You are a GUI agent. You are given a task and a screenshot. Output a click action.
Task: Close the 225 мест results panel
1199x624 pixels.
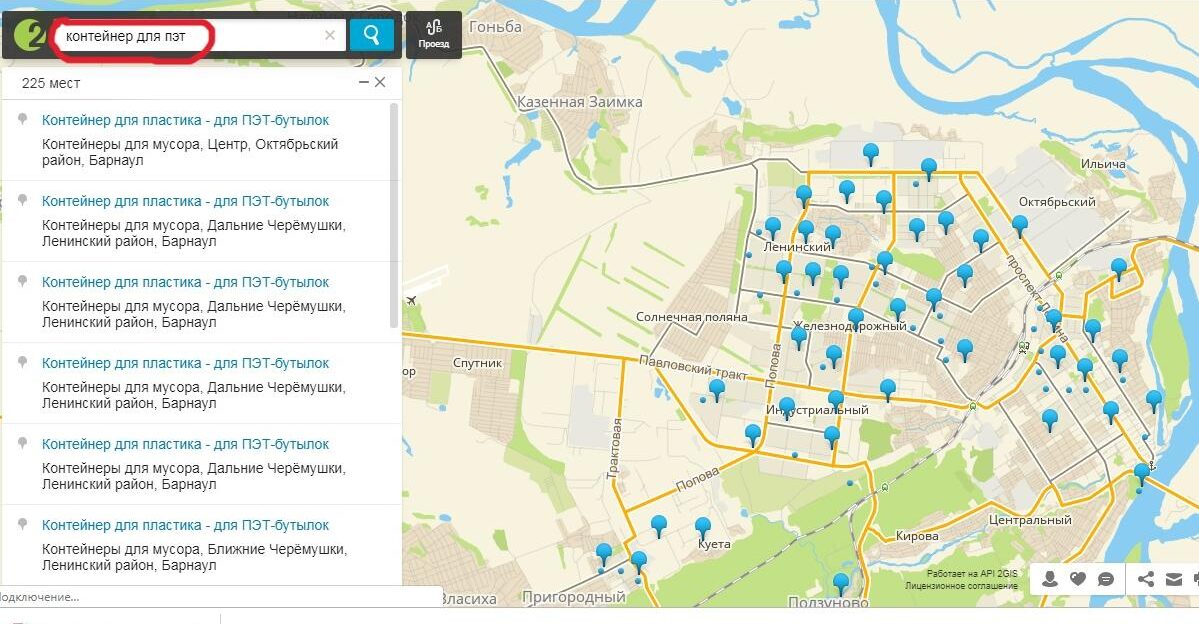(x=379, y=83)
